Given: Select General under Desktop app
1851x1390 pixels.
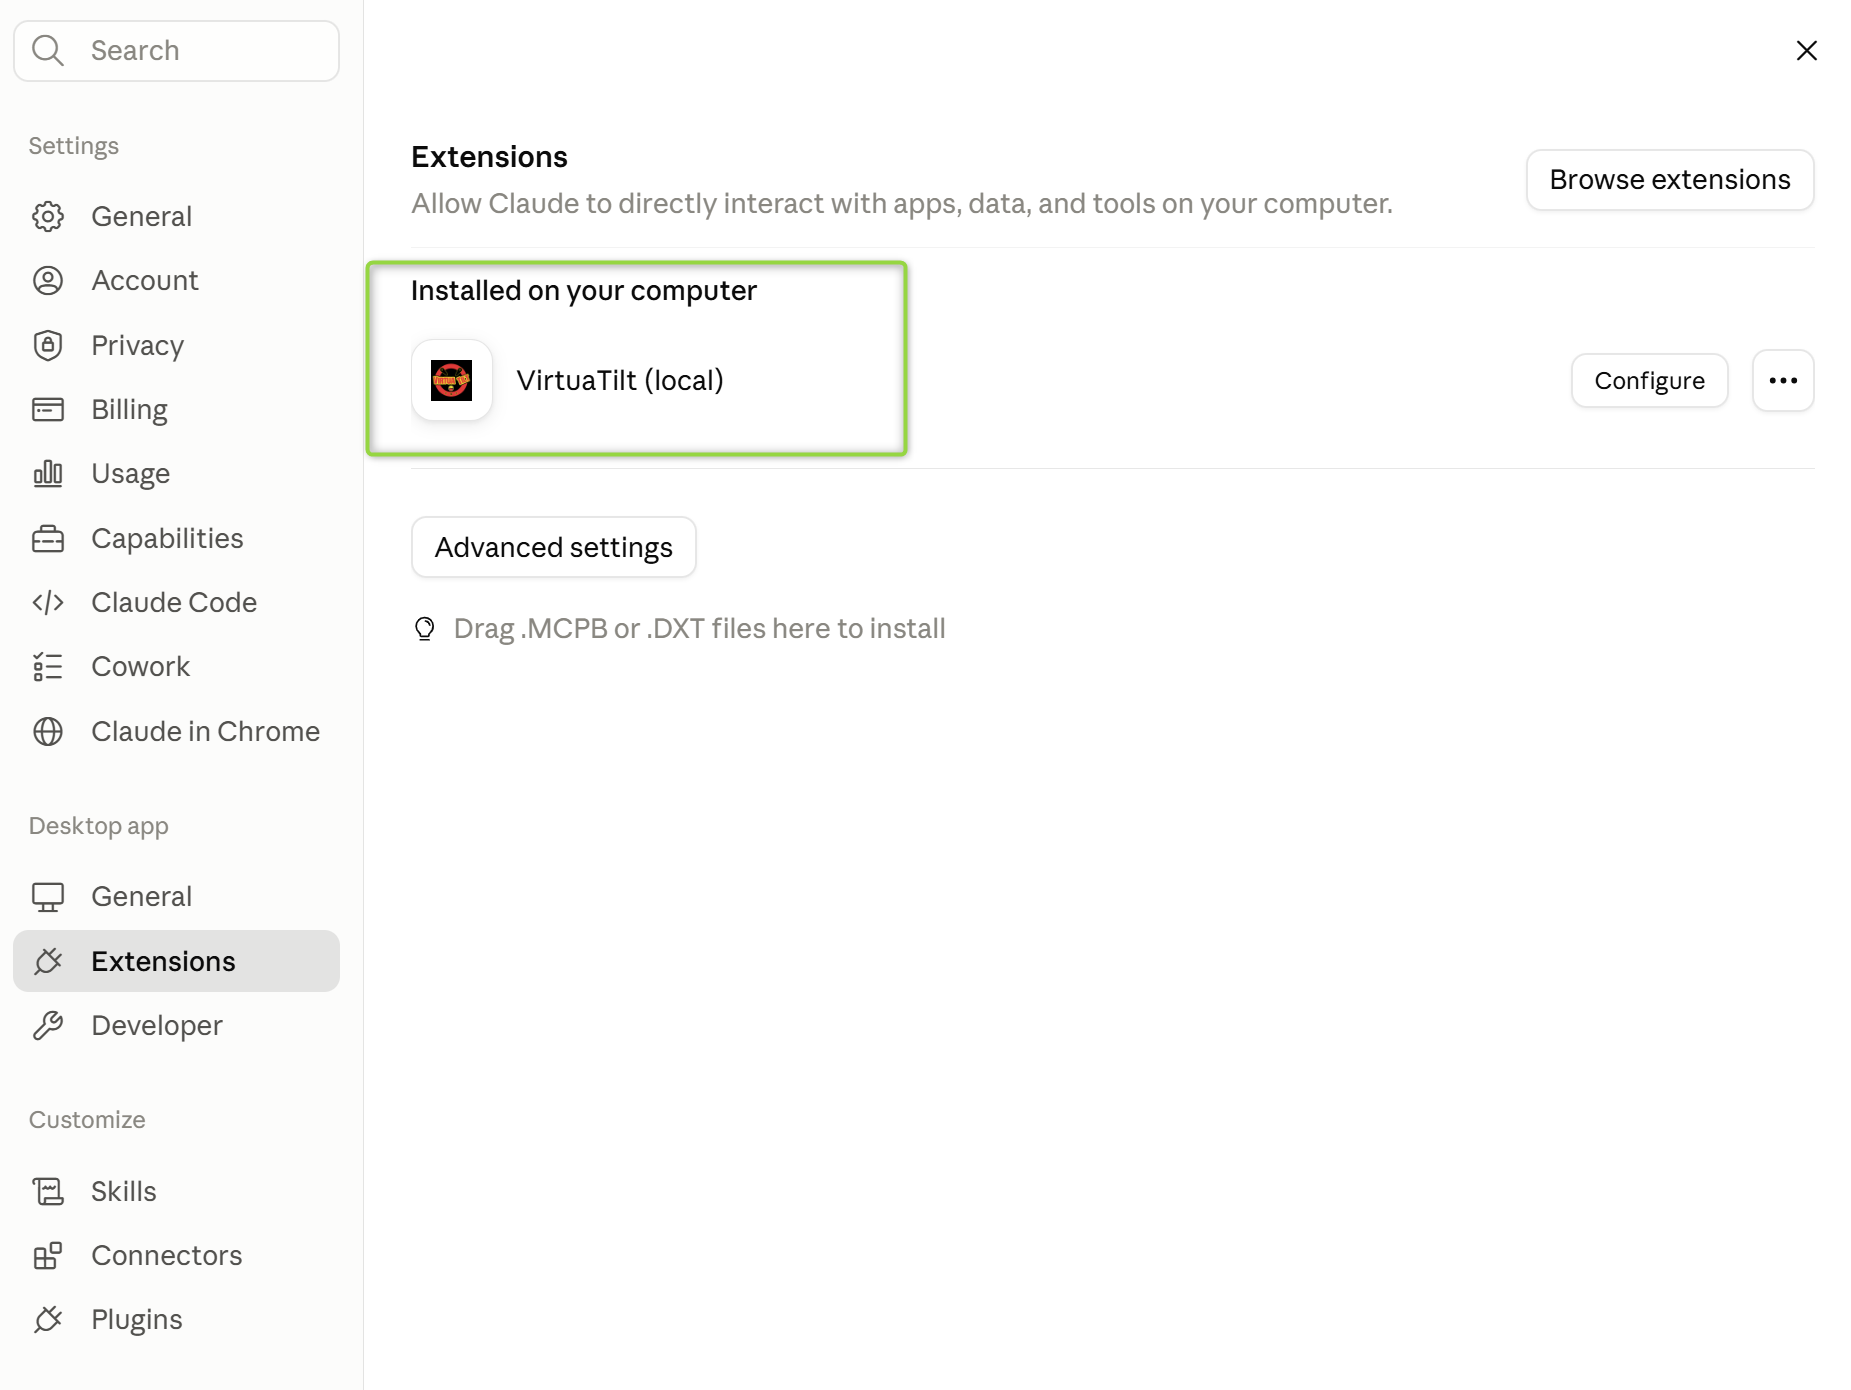Looking at the screenshot, I should click(176, 896).
